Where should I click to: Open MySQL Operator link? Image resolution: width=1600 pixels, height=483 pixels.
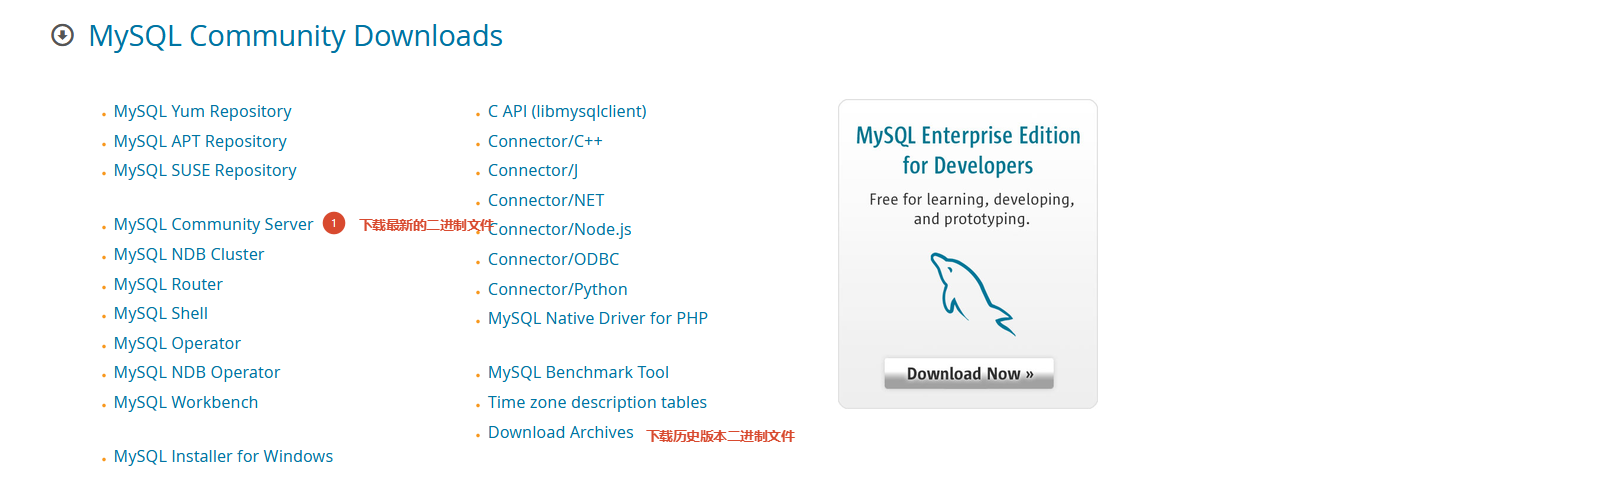(x=177, y=343)
